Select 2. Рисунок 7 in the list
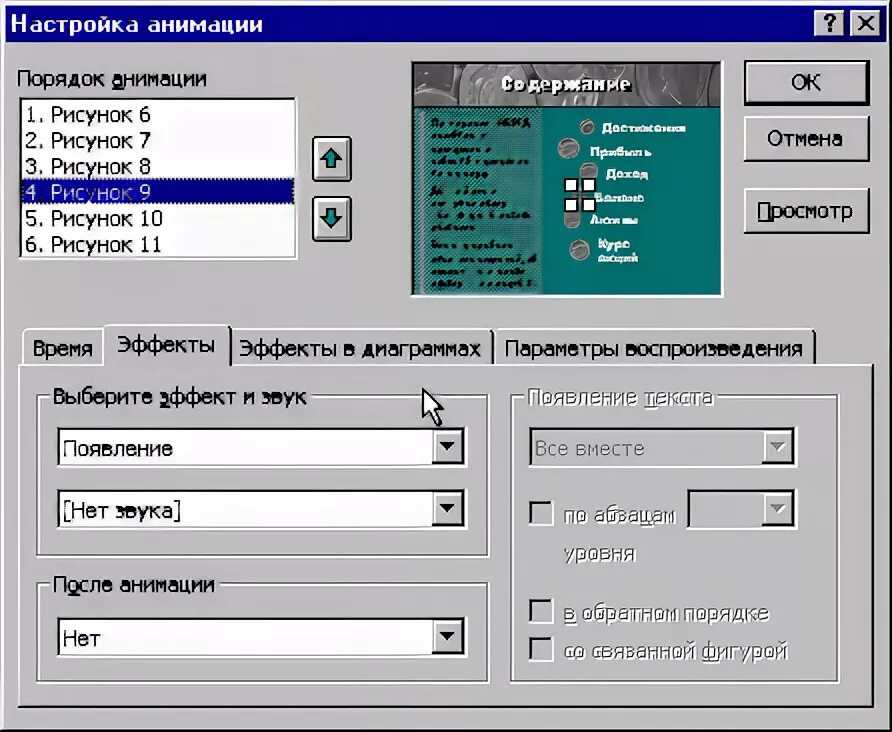 tap(158, 140)
